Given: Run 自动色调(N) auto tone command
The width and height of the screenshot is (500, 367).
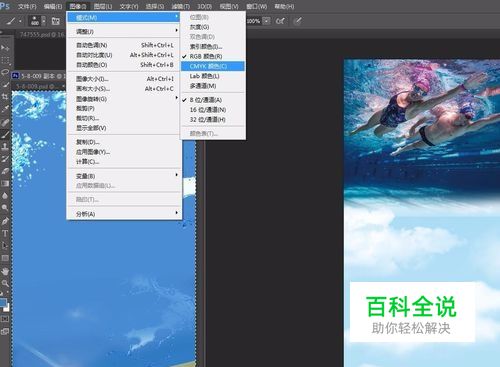Looking at the screenshot, I should [124, 45].
